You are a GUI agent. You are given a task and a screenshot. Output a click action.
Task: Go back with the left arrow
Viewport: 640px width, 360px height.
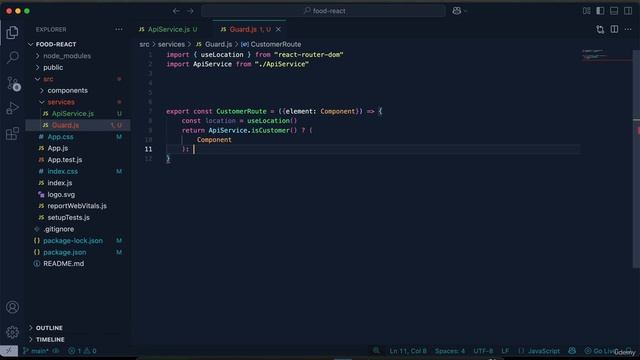176,11
